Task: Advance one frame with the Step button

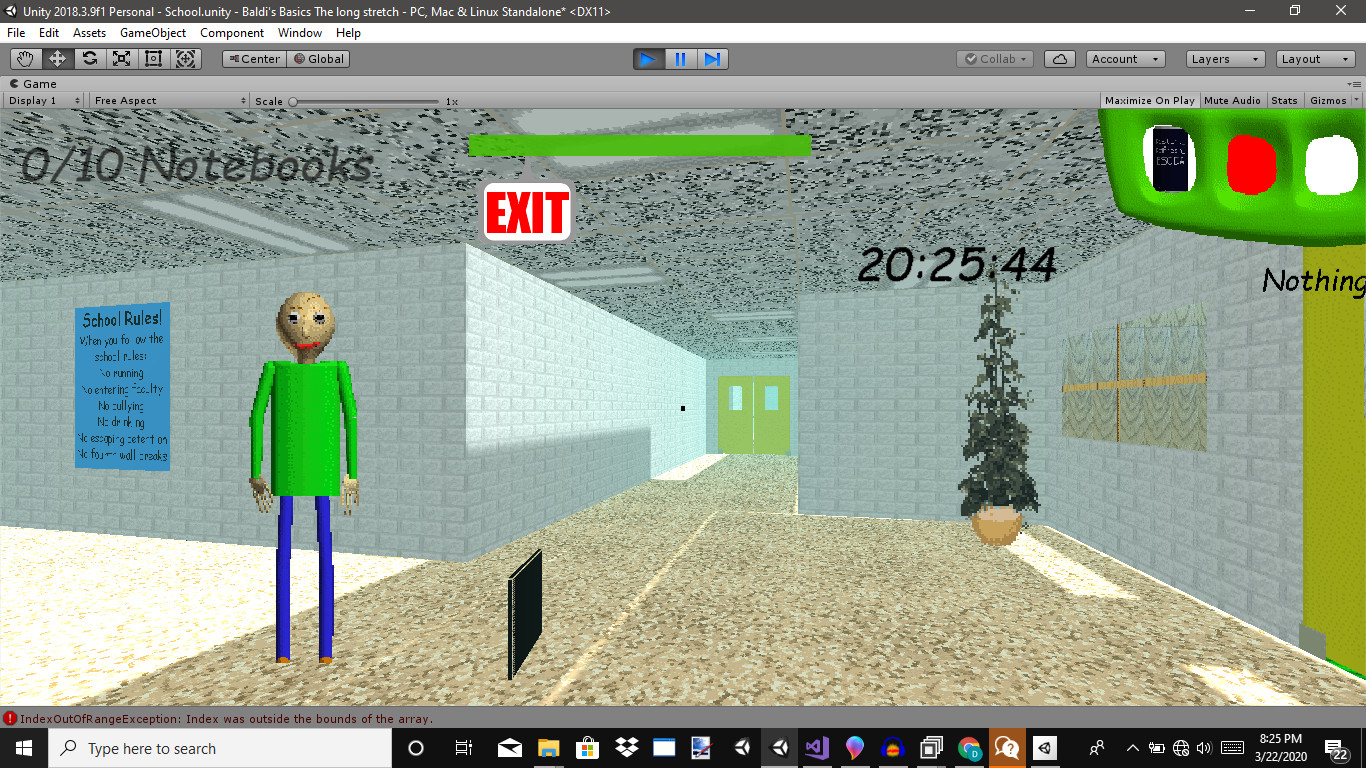Action: 713,59
